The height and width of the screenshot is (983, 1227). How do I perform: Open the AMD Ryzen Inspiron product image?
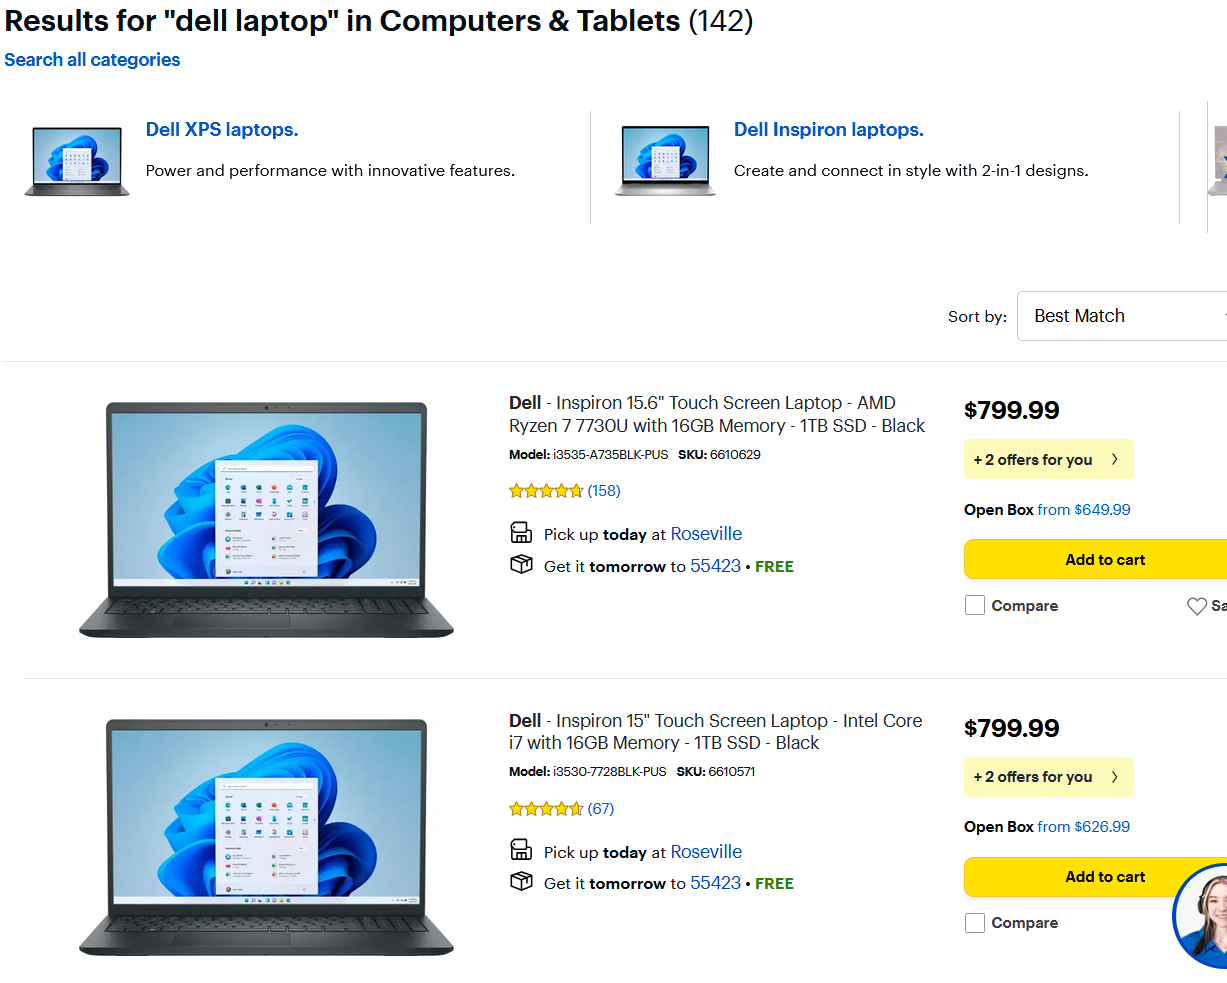pos(266,520)
